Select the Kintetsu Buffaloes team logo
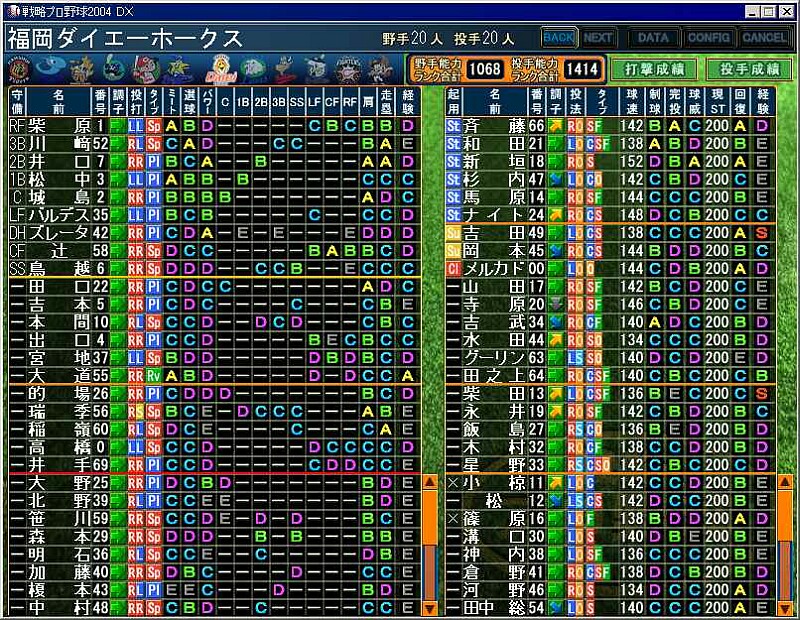Image resolution: width=800 pixels, height=620 pixels. point(286,69)
